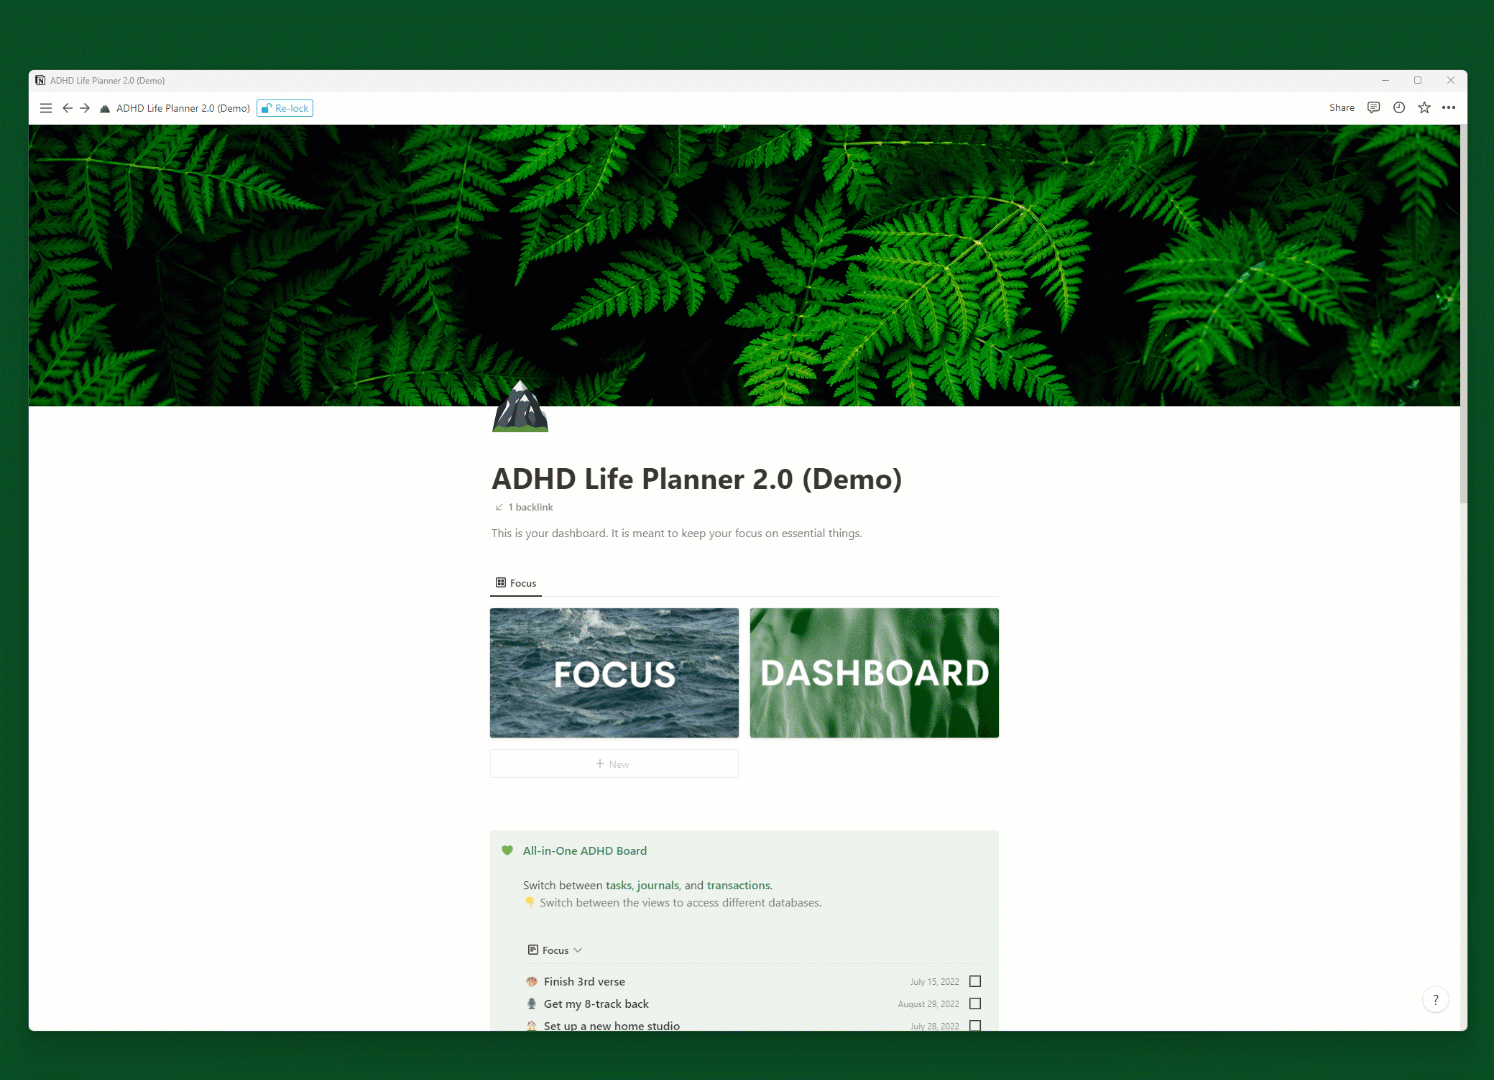Select the Focus gallery tab
This screenshot has width=1494, height=1080.
(516, 583)
